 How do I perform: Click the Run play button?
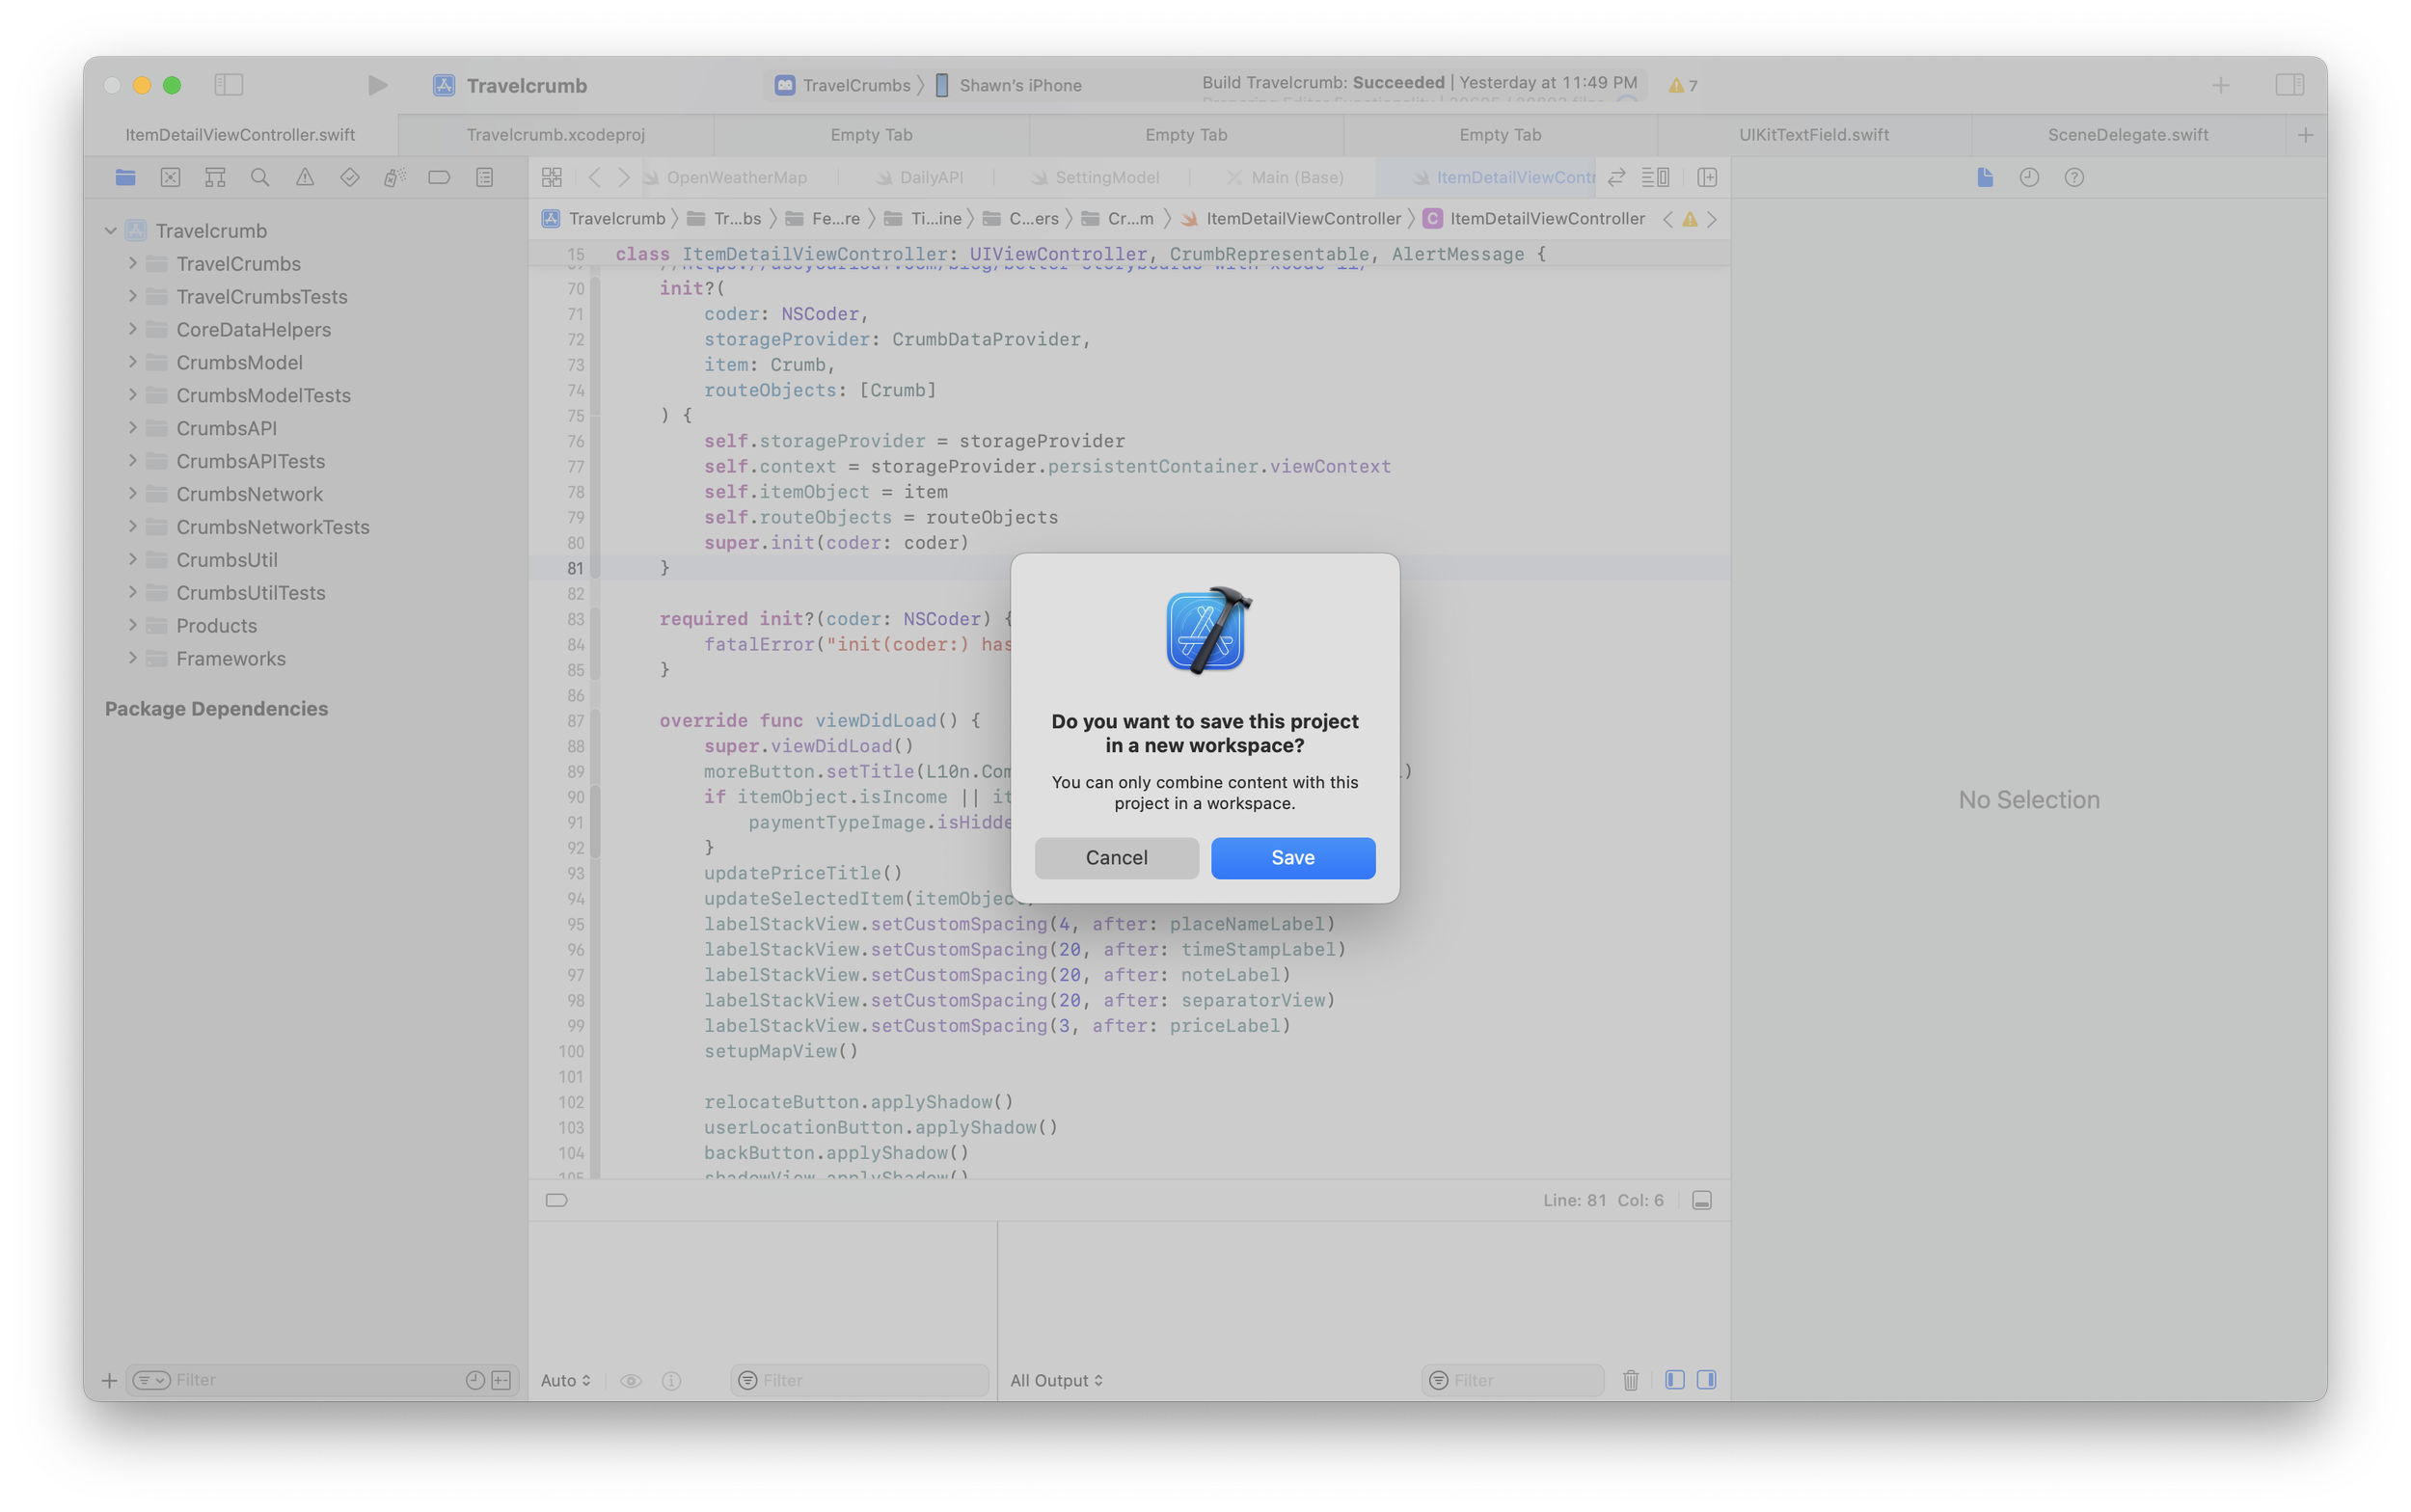377,85
